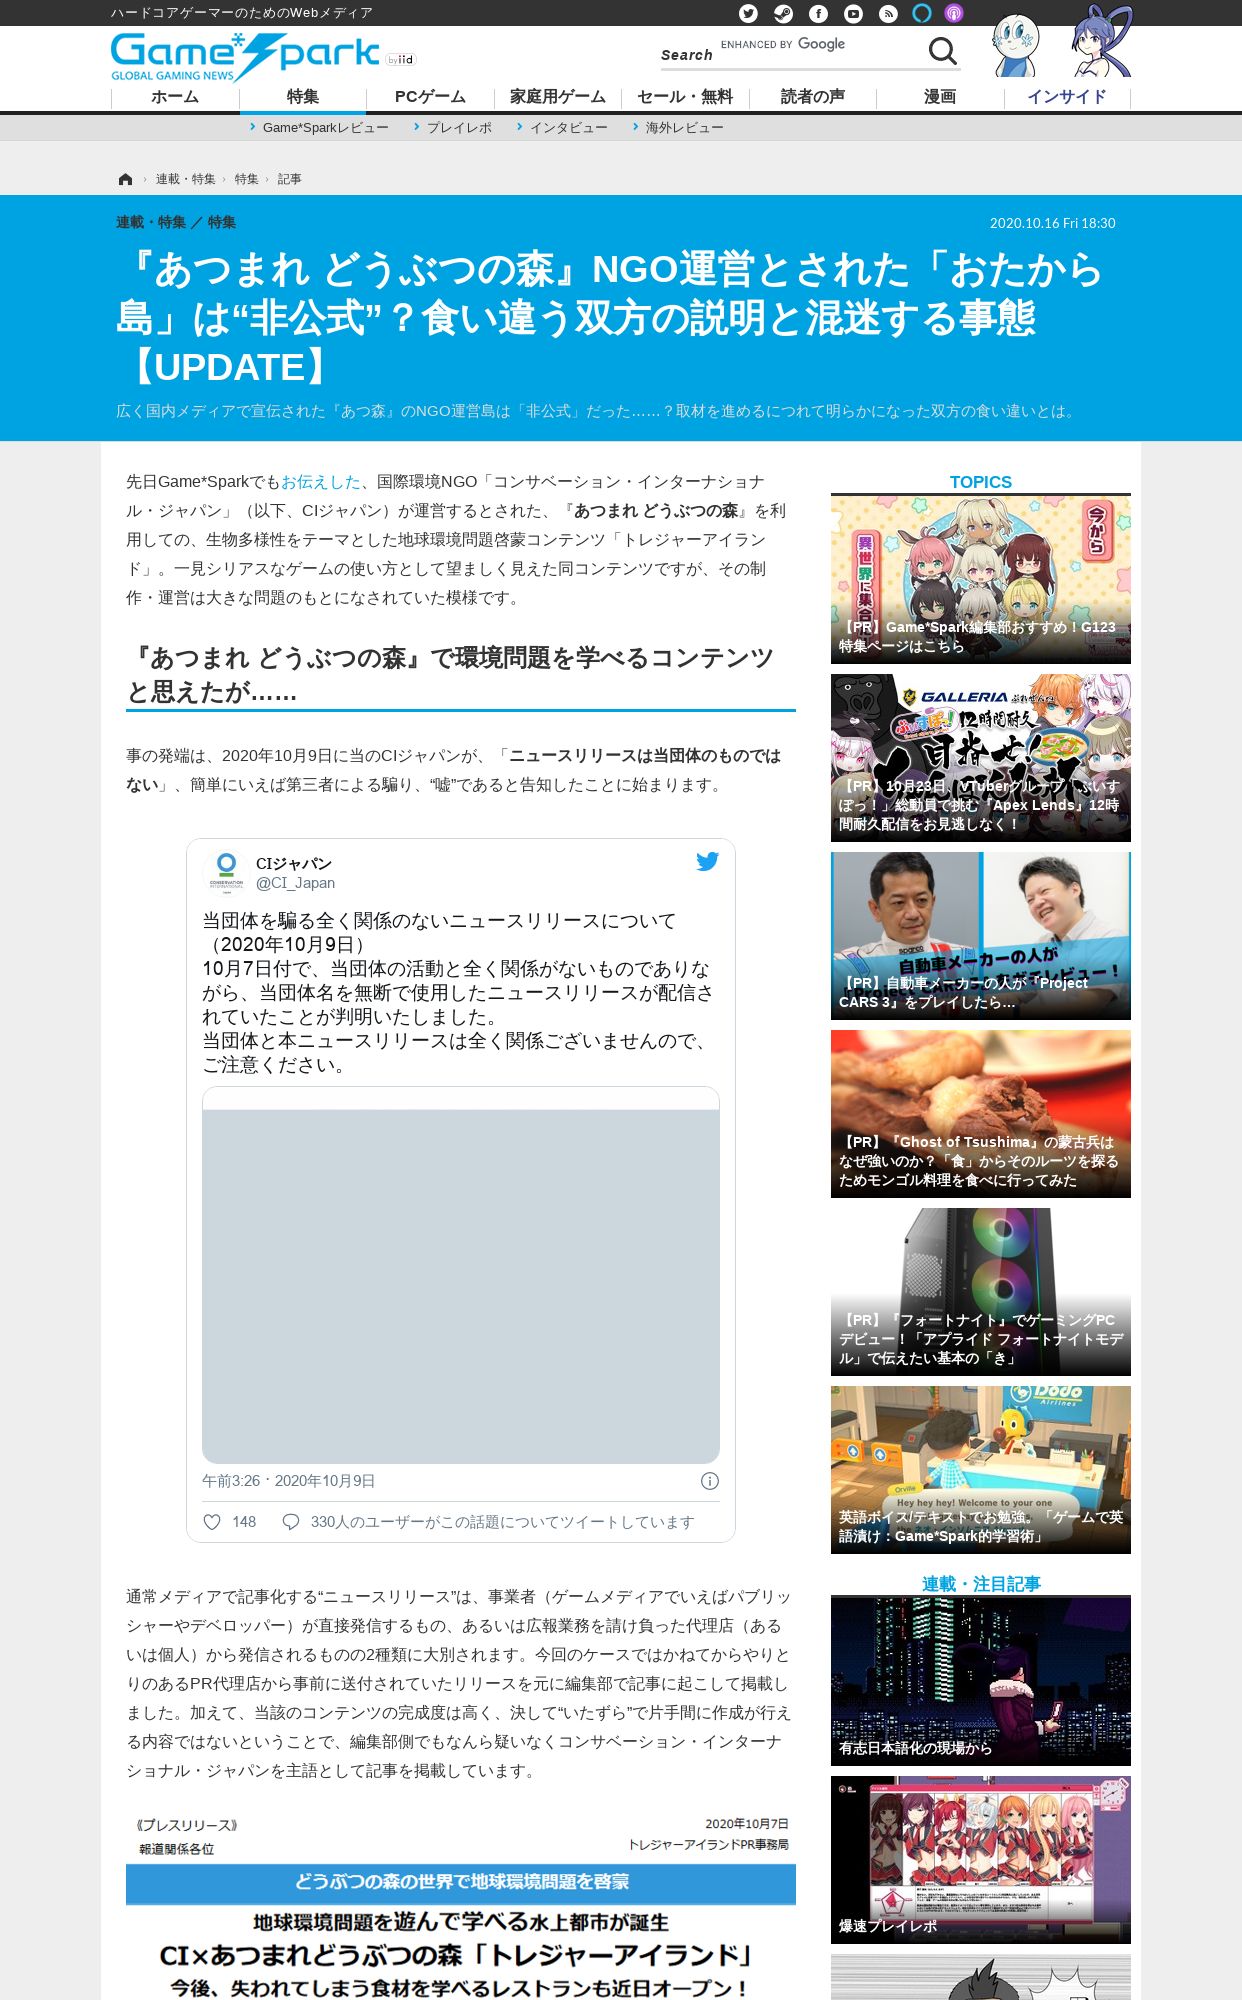Open the RSS feed icon
The image size is (1242, 2000).
pos(888,13)
